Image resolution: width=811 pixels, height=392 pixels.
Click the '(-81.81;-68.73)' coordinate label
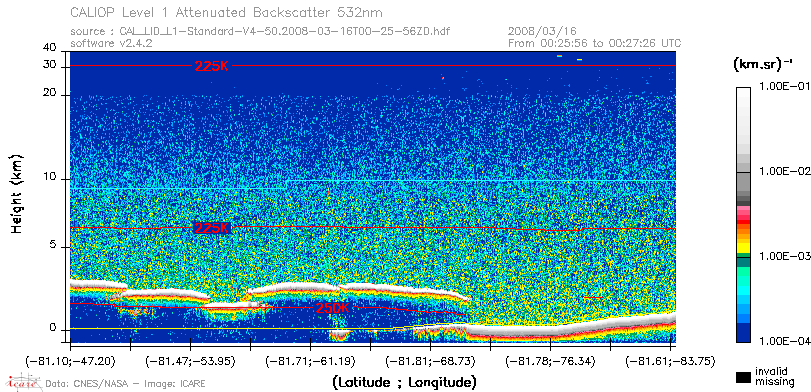(430, 361)
